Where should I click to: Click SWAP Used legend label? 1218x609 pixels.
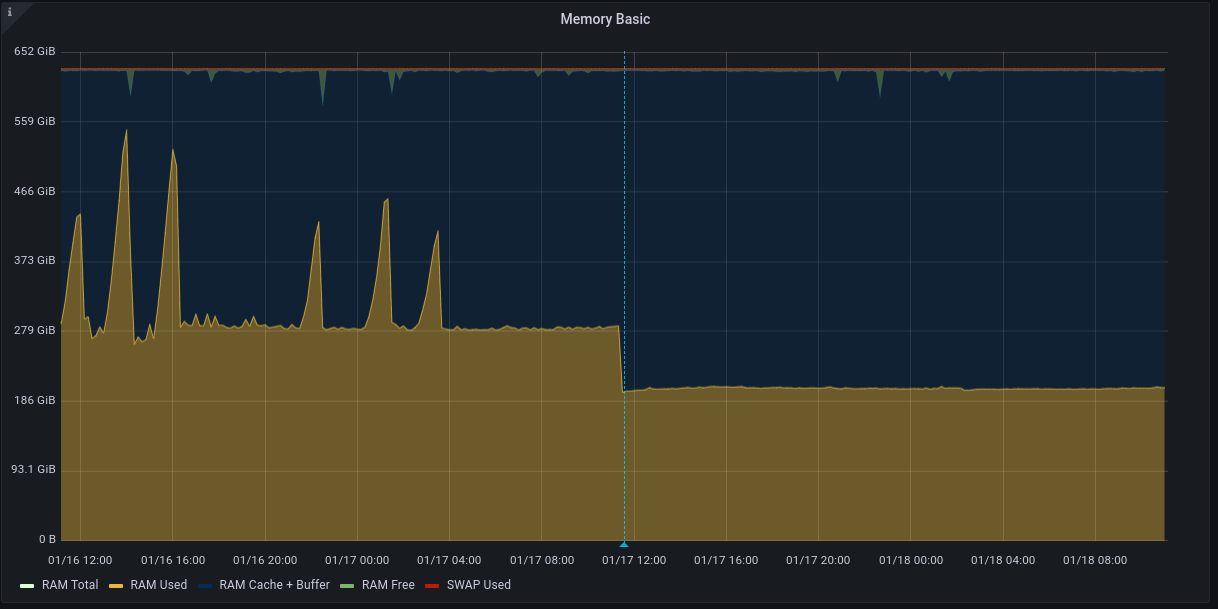(x=478, y=585)
